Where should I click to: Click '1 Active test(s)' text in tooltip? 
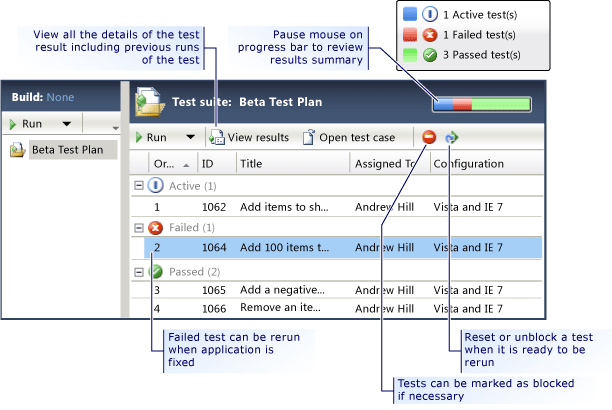point(480,15)
